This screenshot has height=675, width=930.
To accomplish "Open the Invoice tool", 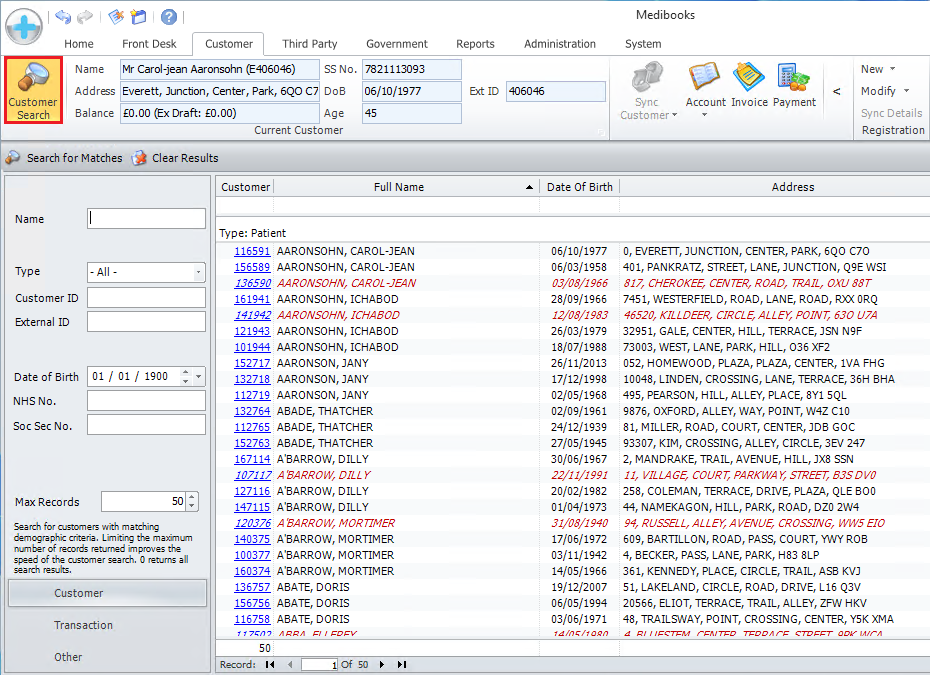I will (x=749, y=84).
